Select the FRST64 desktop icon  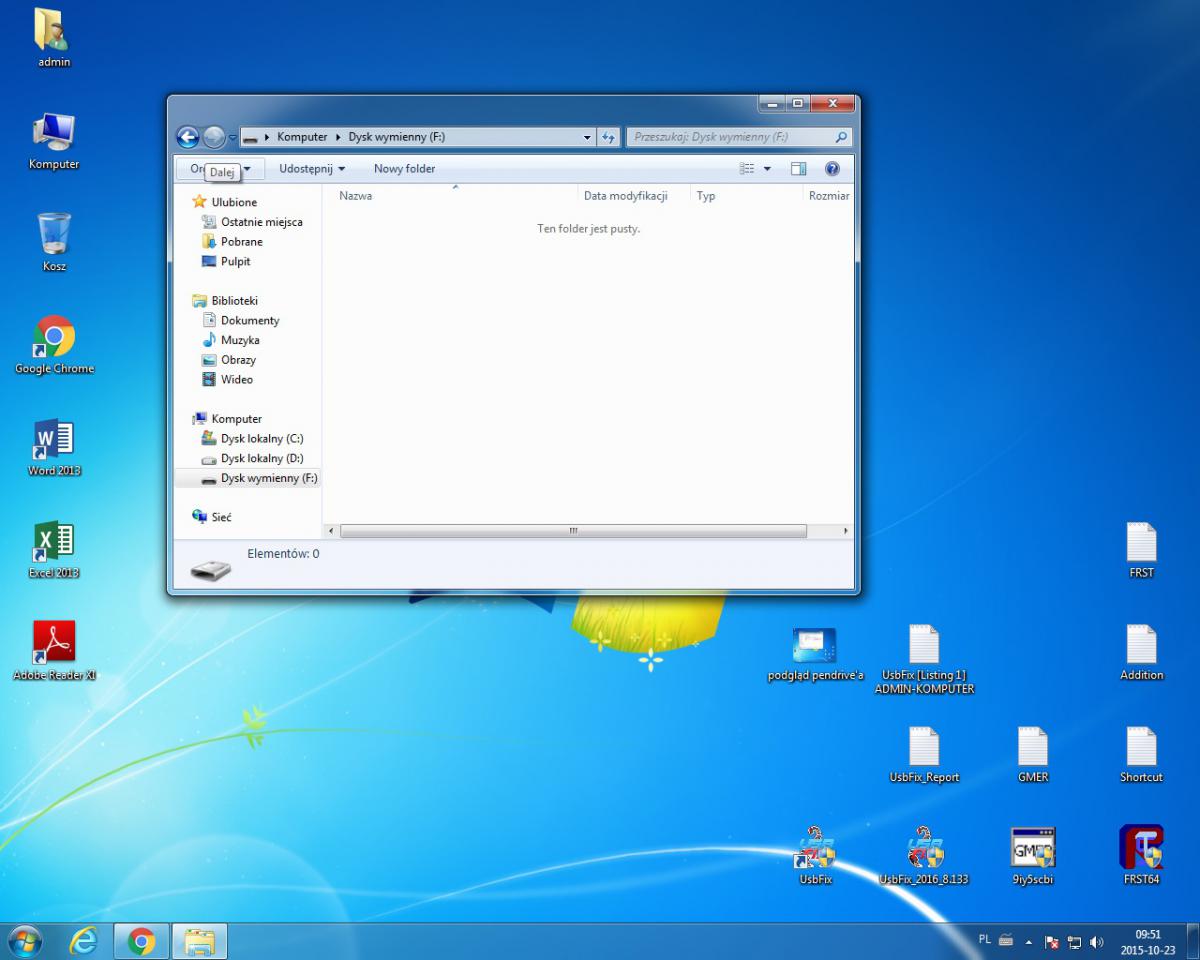[x=1141, y=855]
